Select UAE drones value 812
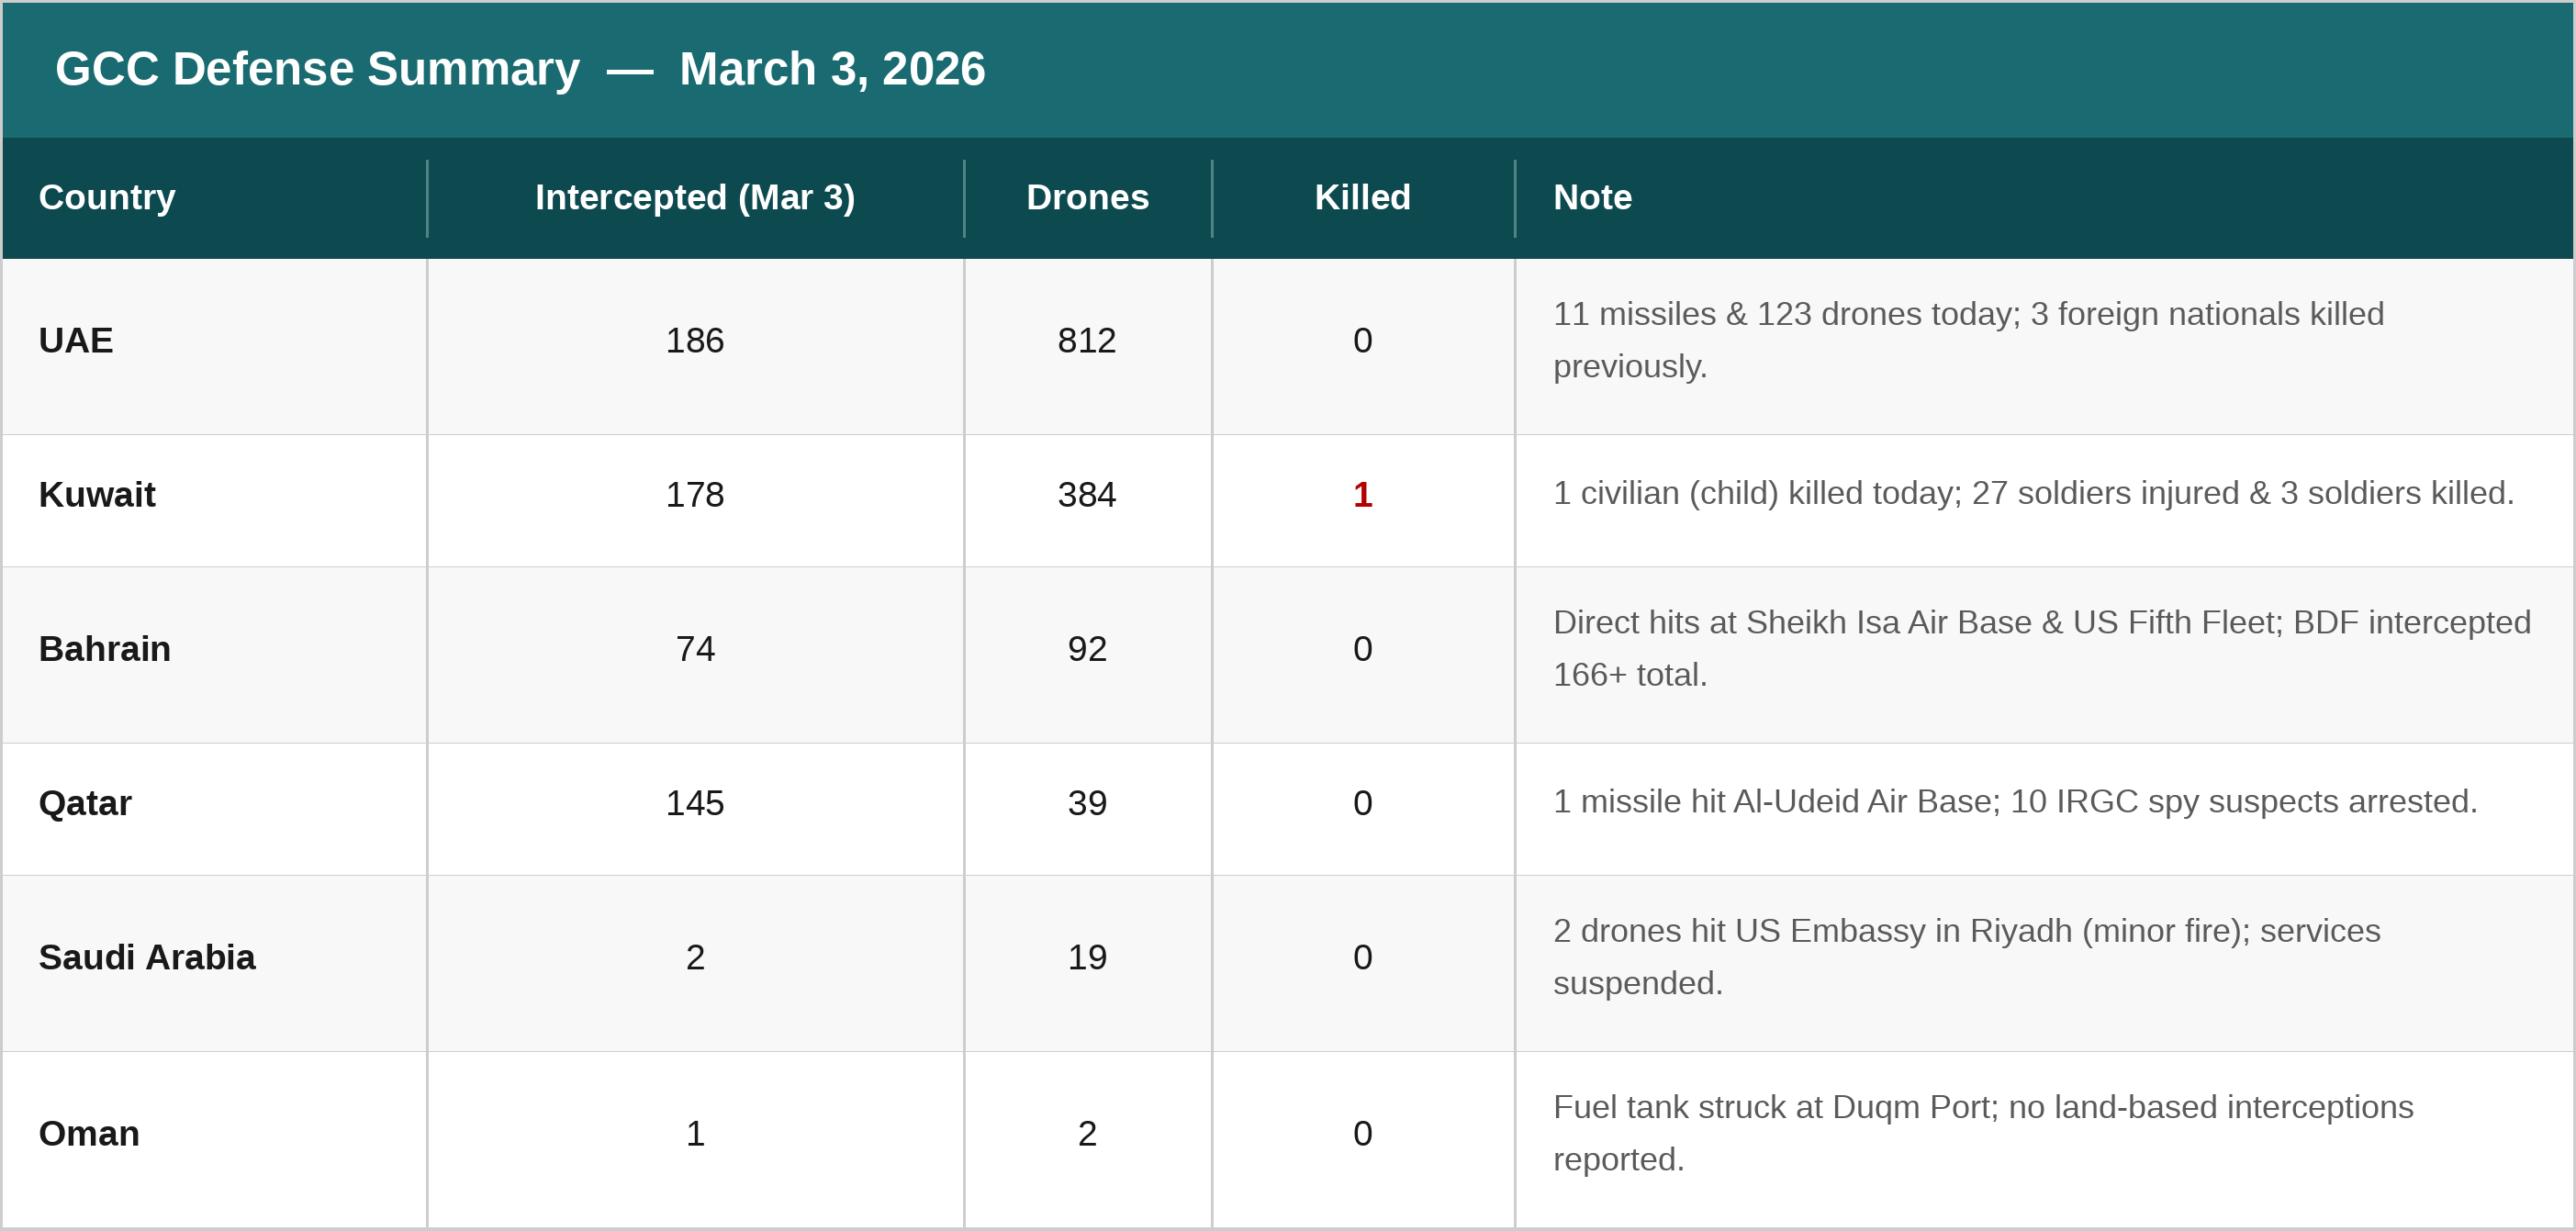 1087,341
